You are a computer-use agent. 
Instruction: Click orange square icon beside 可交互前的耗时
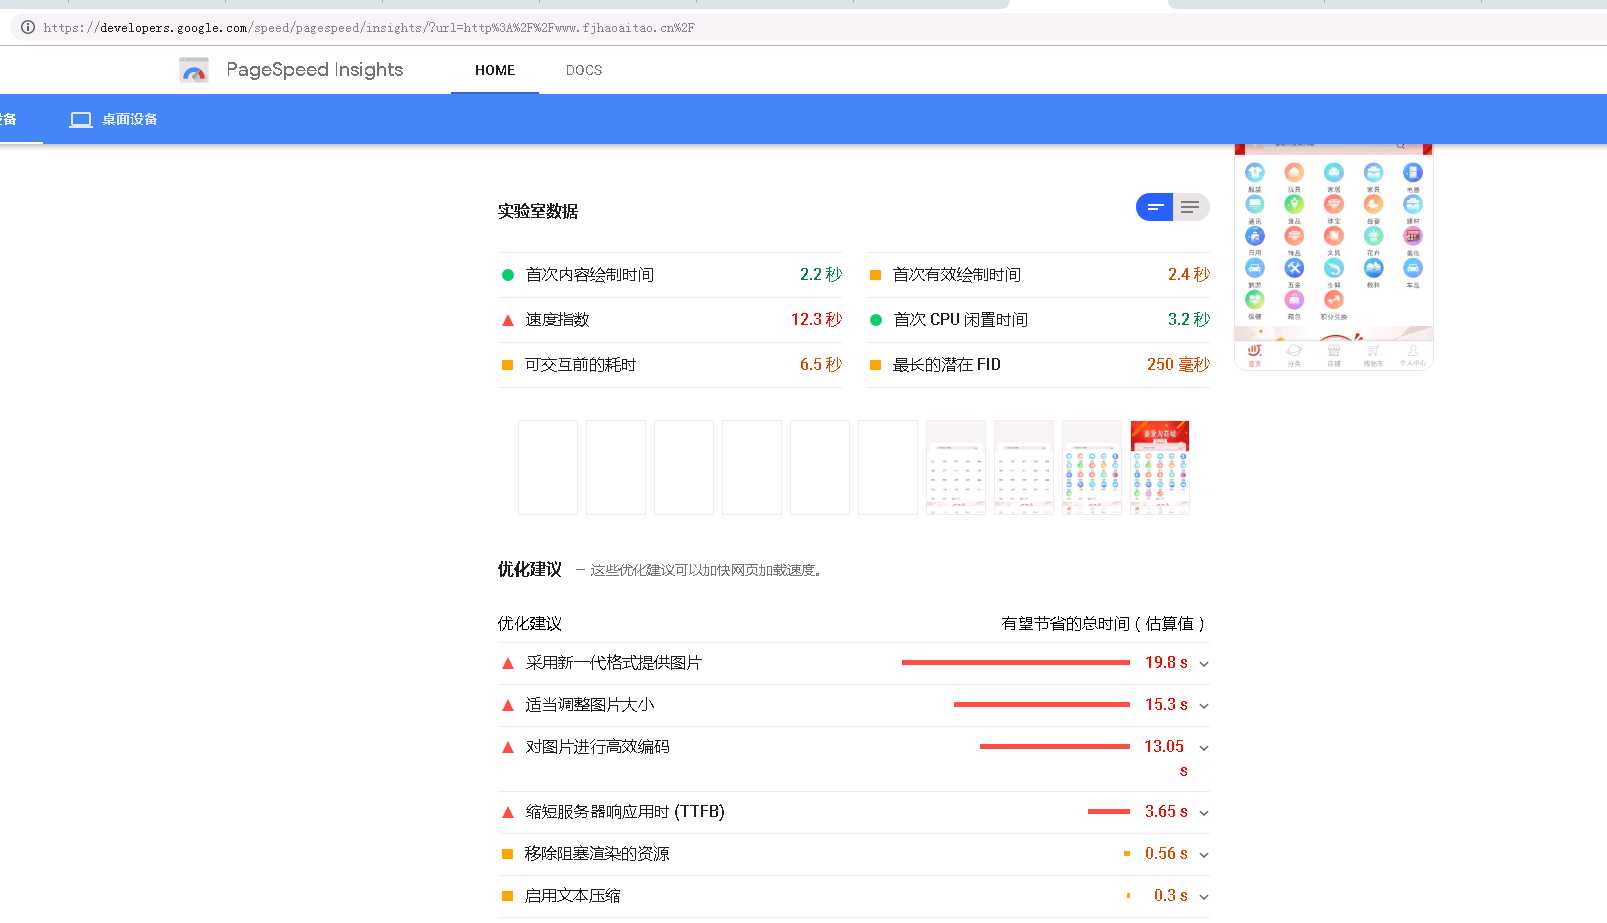507,365
